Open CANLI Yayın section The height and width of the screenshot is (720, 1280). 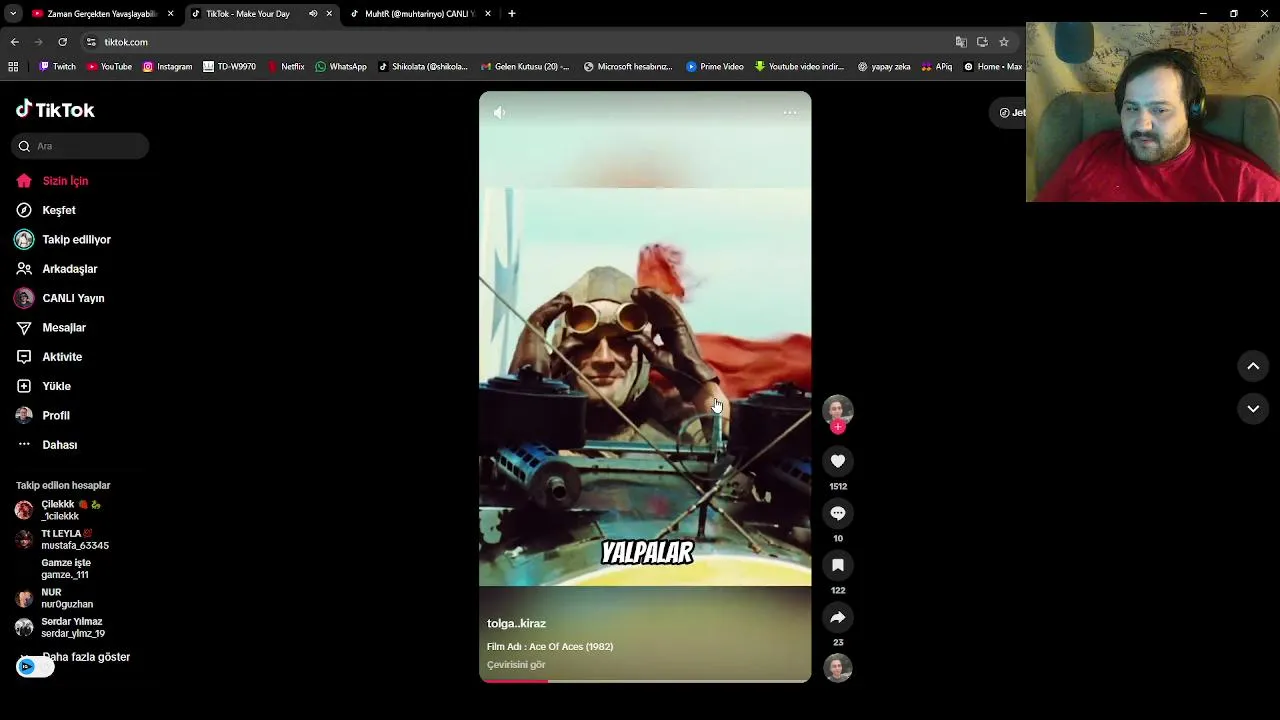[60, 298]
